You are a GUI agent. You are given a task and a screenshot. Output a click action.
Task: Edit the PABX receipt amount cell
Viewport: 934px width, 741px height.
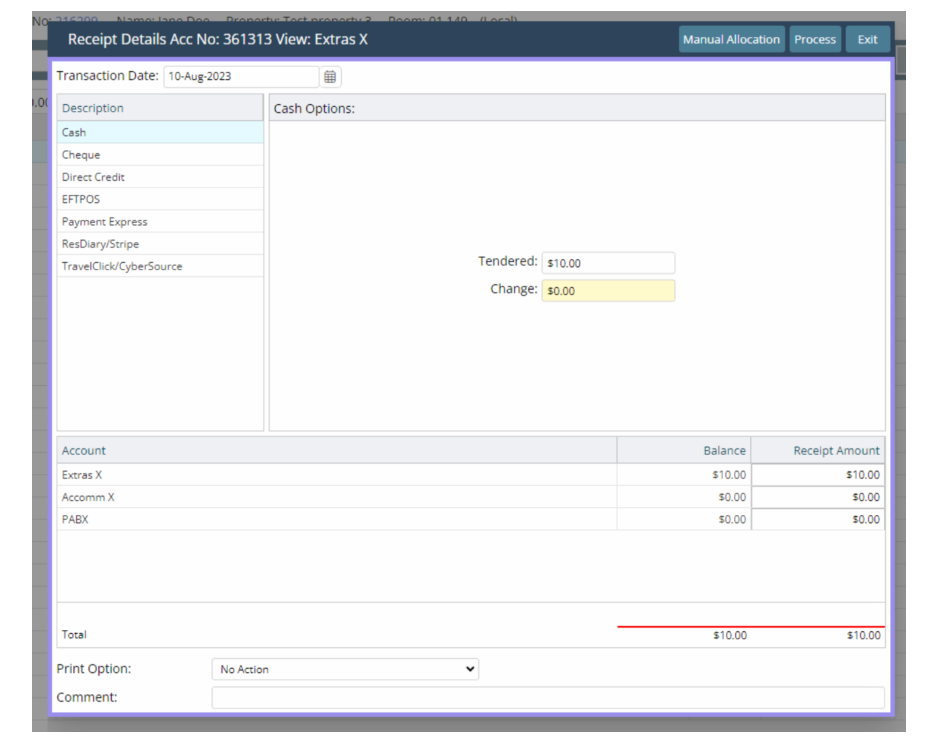click(x=817, y=519)
